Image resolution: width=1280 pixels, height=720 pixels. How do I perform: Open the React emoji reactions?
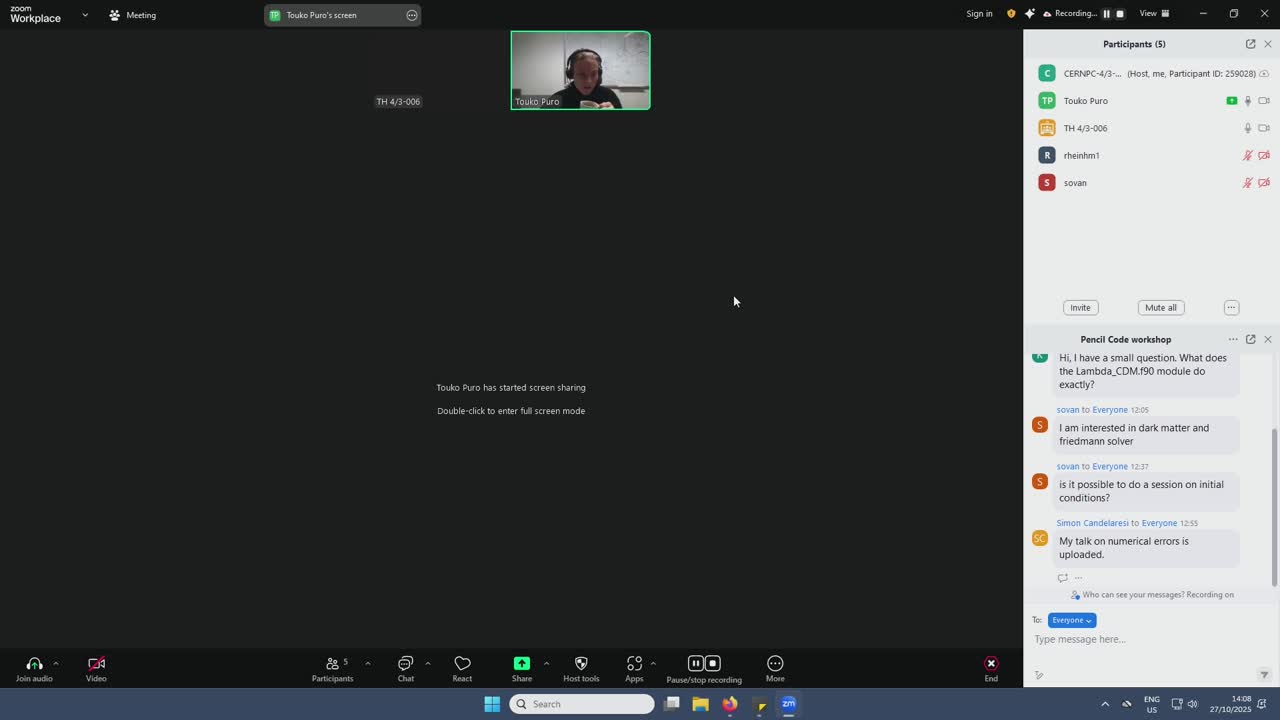click(x=462, y=664)
